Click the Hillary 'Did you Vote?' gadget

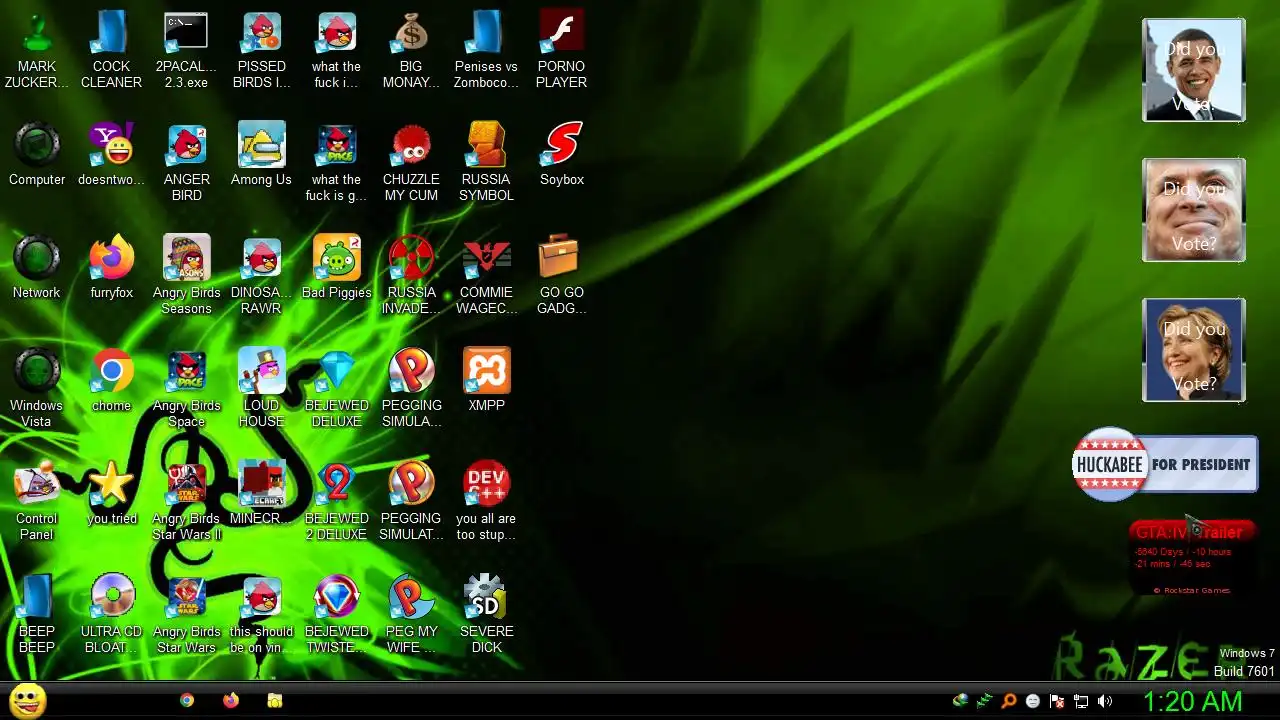coord(1194,350)
